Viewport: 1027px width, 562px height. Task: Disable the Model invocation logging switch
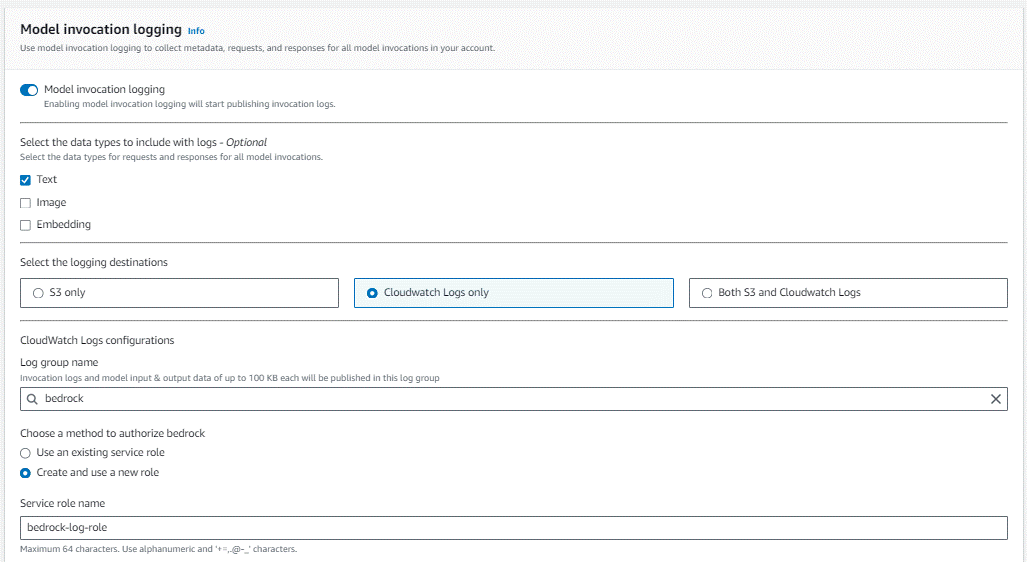click(29, 90)
